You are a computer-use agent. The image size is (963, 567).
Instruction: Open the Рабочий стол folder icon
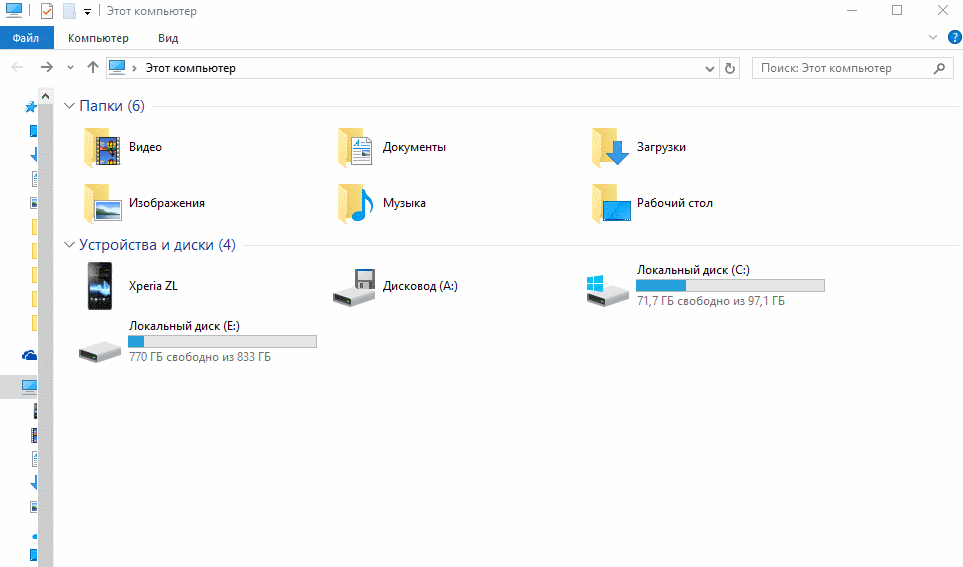coord(611,203)
